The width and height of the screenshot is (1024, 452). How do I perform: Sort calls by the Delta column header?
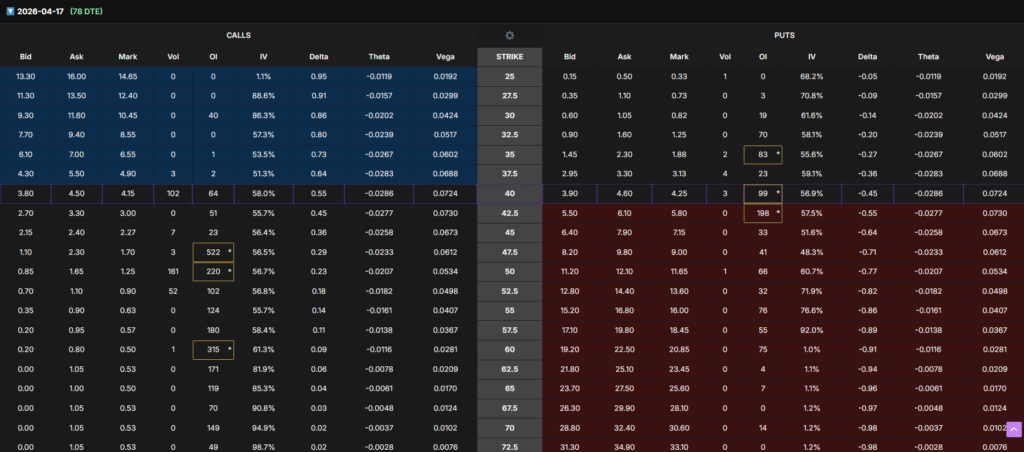pos(319,57)
